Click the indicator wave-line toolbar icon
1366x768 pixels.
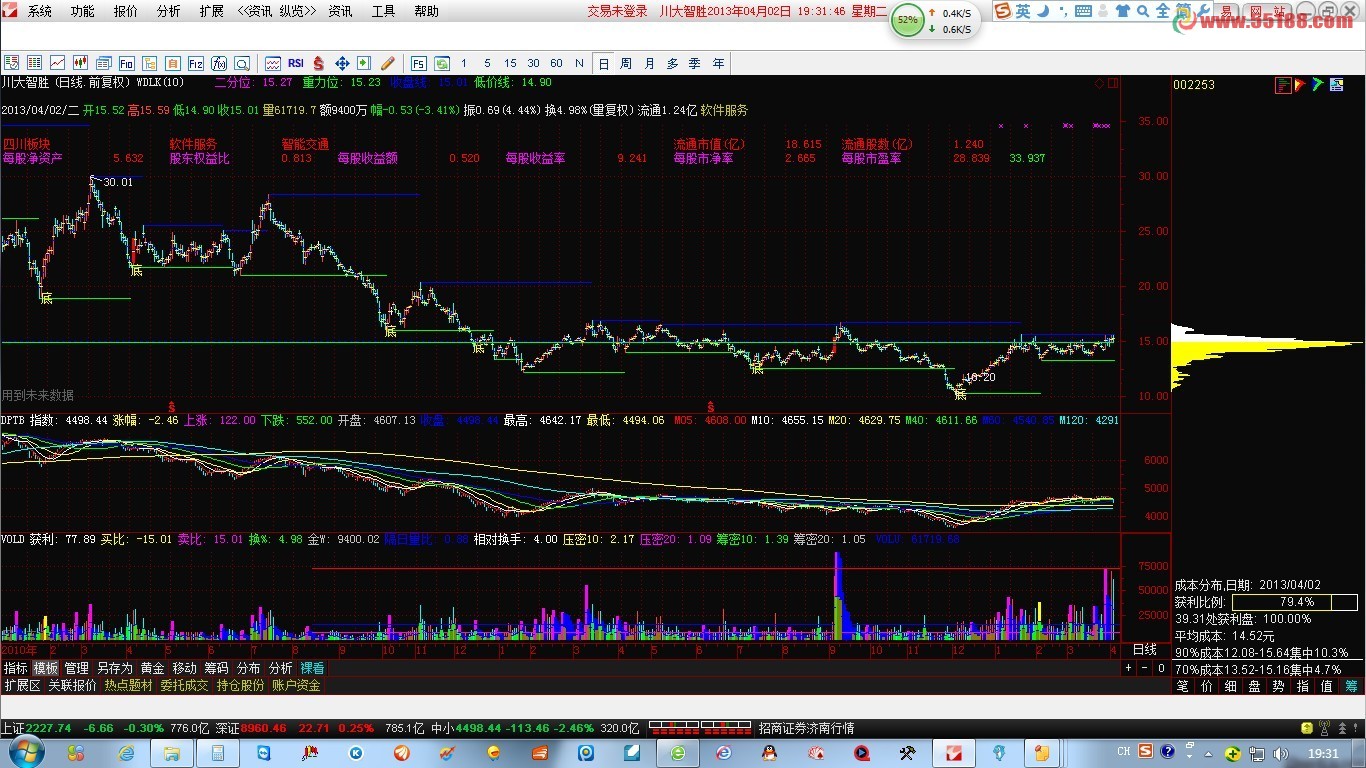click(273, 62)
